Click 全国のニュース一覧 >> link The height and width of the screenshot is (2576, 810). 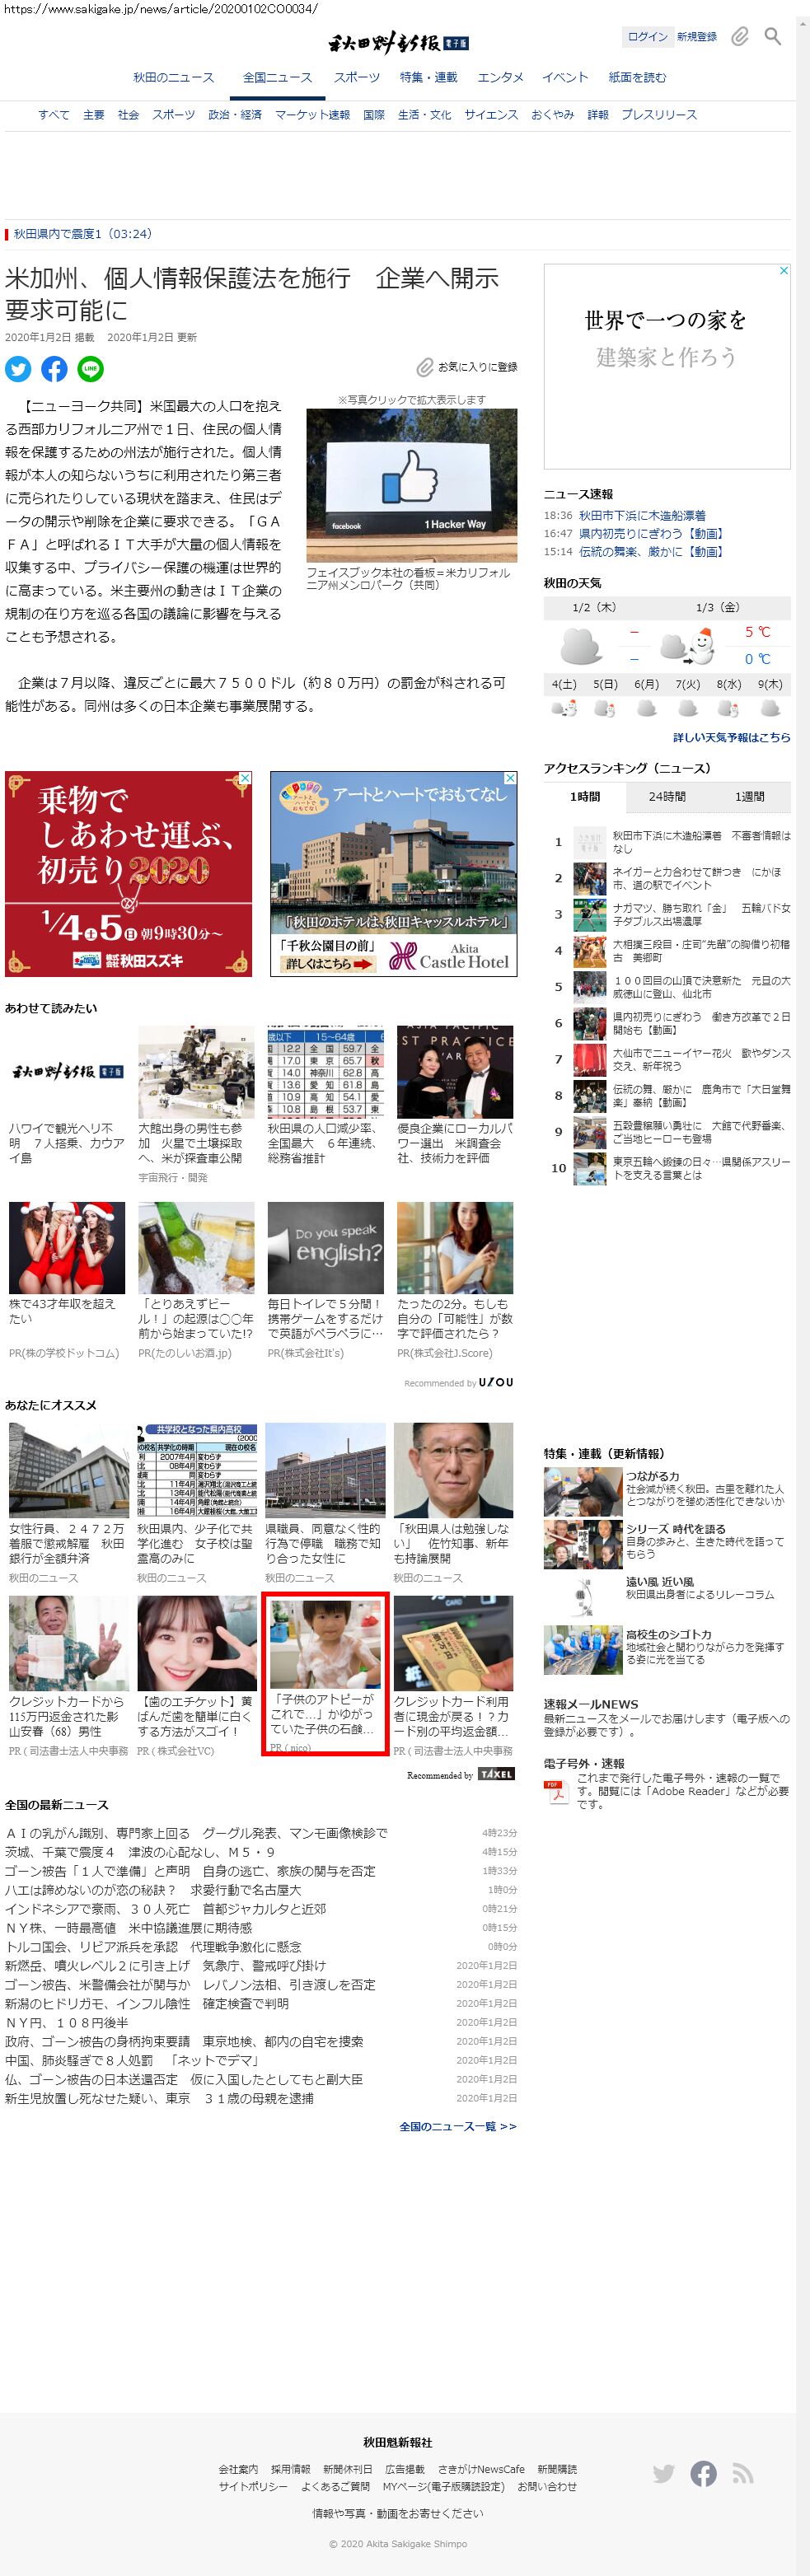(x=458, y=2127)
